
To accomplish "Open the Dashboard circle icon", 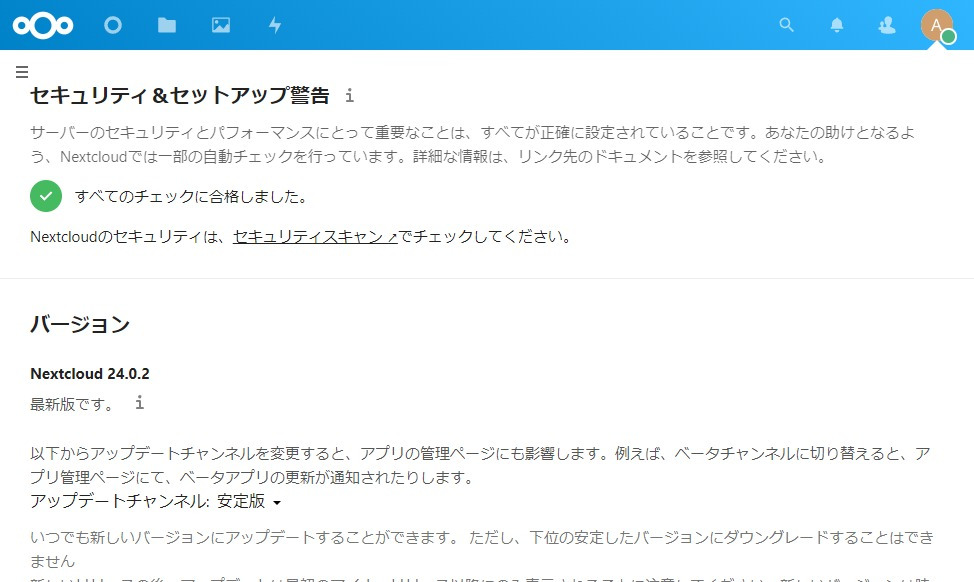I will [x=112, y=25].
